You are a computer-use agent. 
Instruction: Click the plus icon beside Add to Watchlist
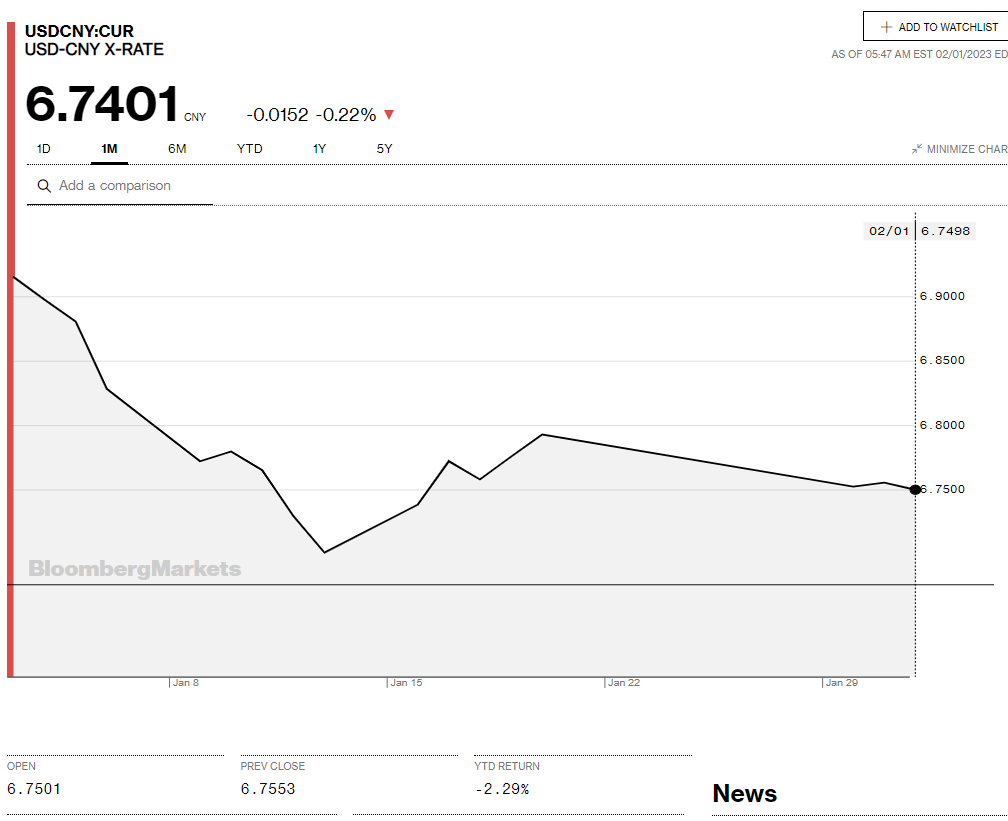coord(886,27)
